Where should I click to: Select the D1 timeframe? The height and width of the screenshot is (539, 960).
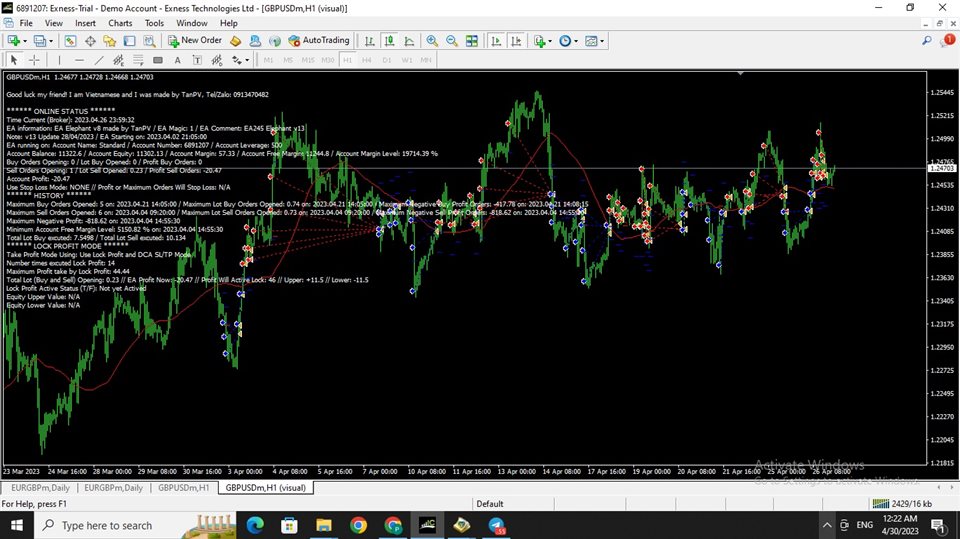point(386,60)
